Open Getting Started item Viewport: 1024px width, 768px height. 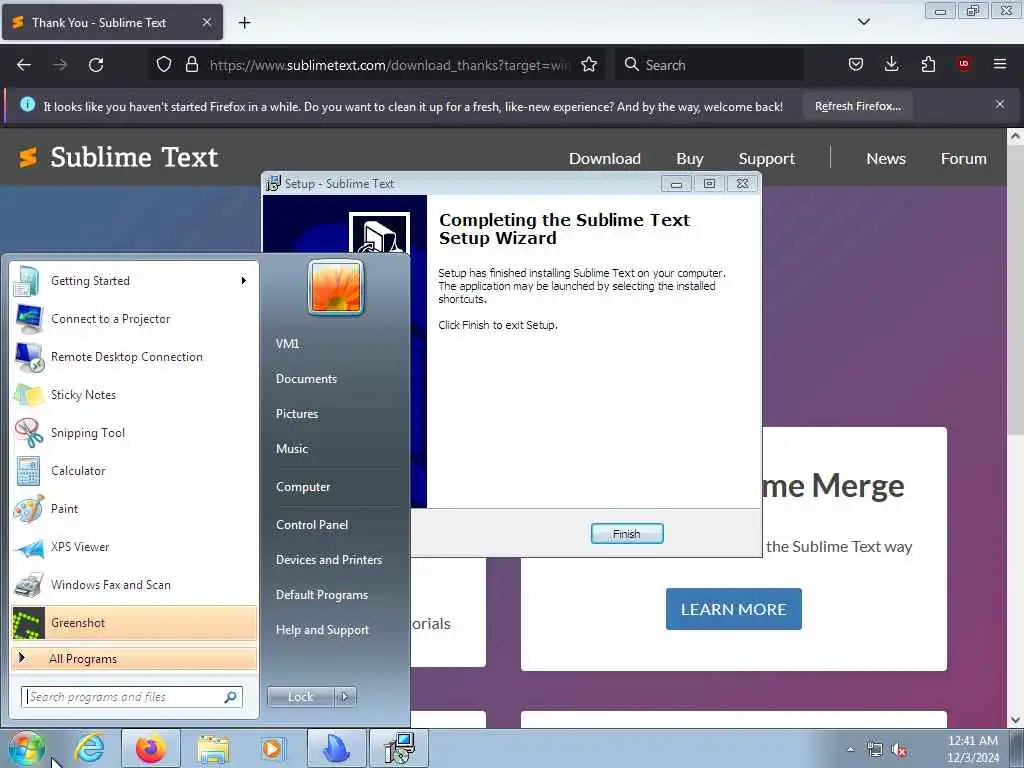[134, 281]
